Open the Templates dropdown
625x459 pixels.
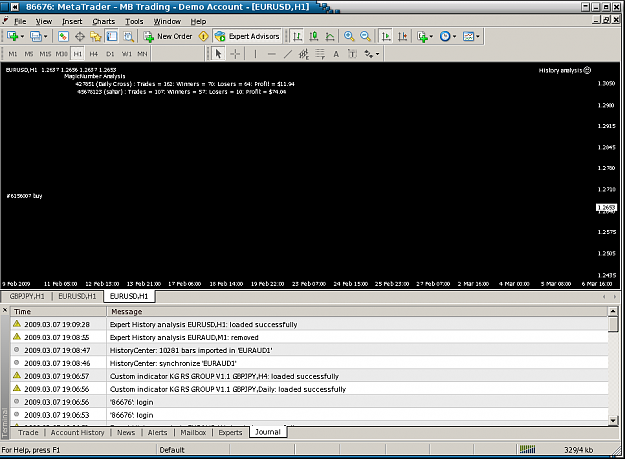[471, 37]
